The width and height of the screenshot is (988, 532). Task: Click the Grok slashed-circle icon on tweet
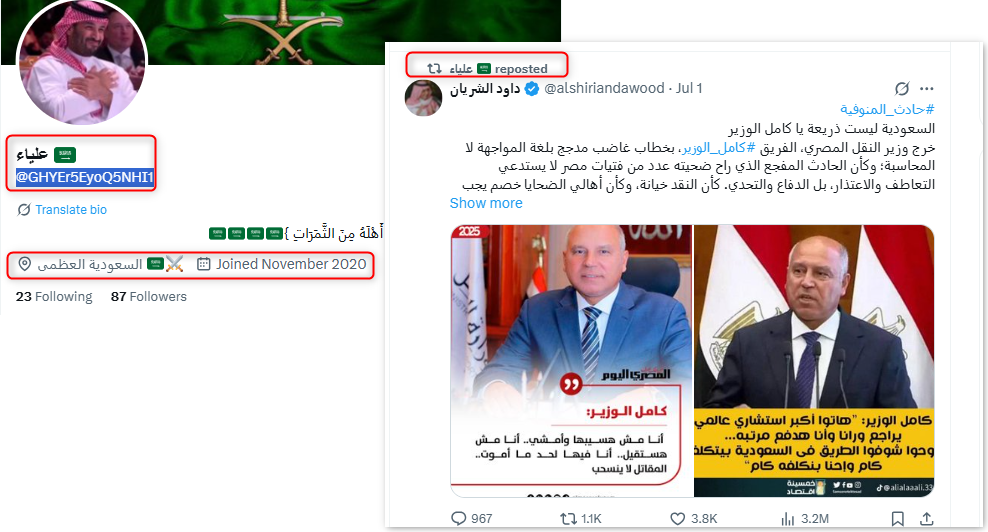click(x=902, y=89)
